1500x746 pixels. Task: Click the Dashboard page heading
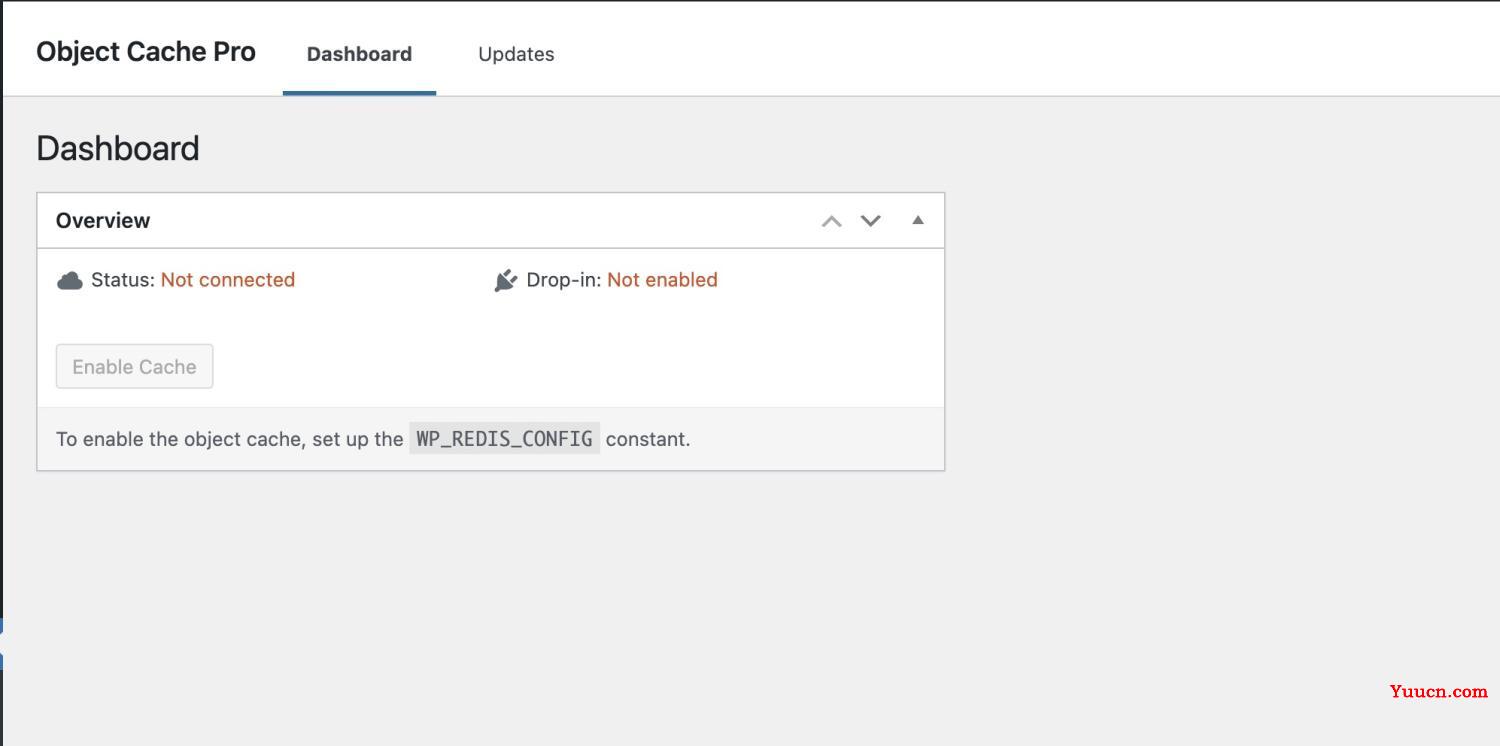pos(118,148)
